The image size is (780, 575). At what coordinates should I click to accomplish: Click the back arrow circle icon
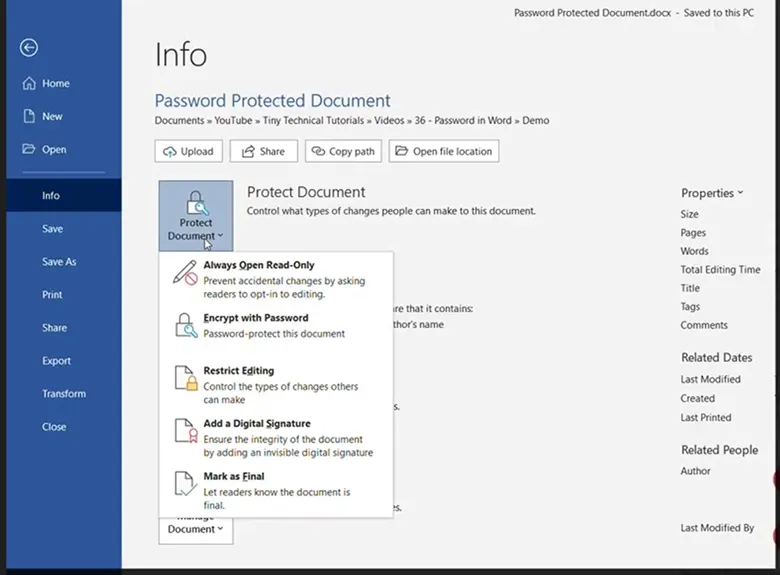(x=29, y=48)
